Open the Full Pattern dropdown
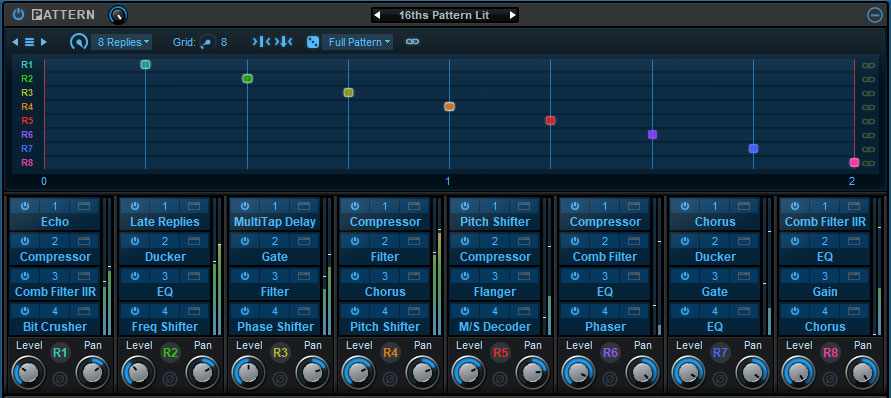The width and height of the screenshot is (891, 398). coord(357,42)
